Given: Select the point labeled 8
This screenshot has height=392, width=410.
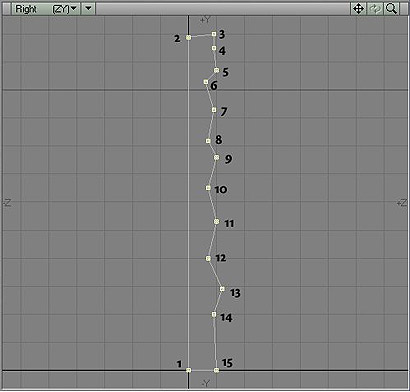Looking at the screenshot, I should (208, 141).
